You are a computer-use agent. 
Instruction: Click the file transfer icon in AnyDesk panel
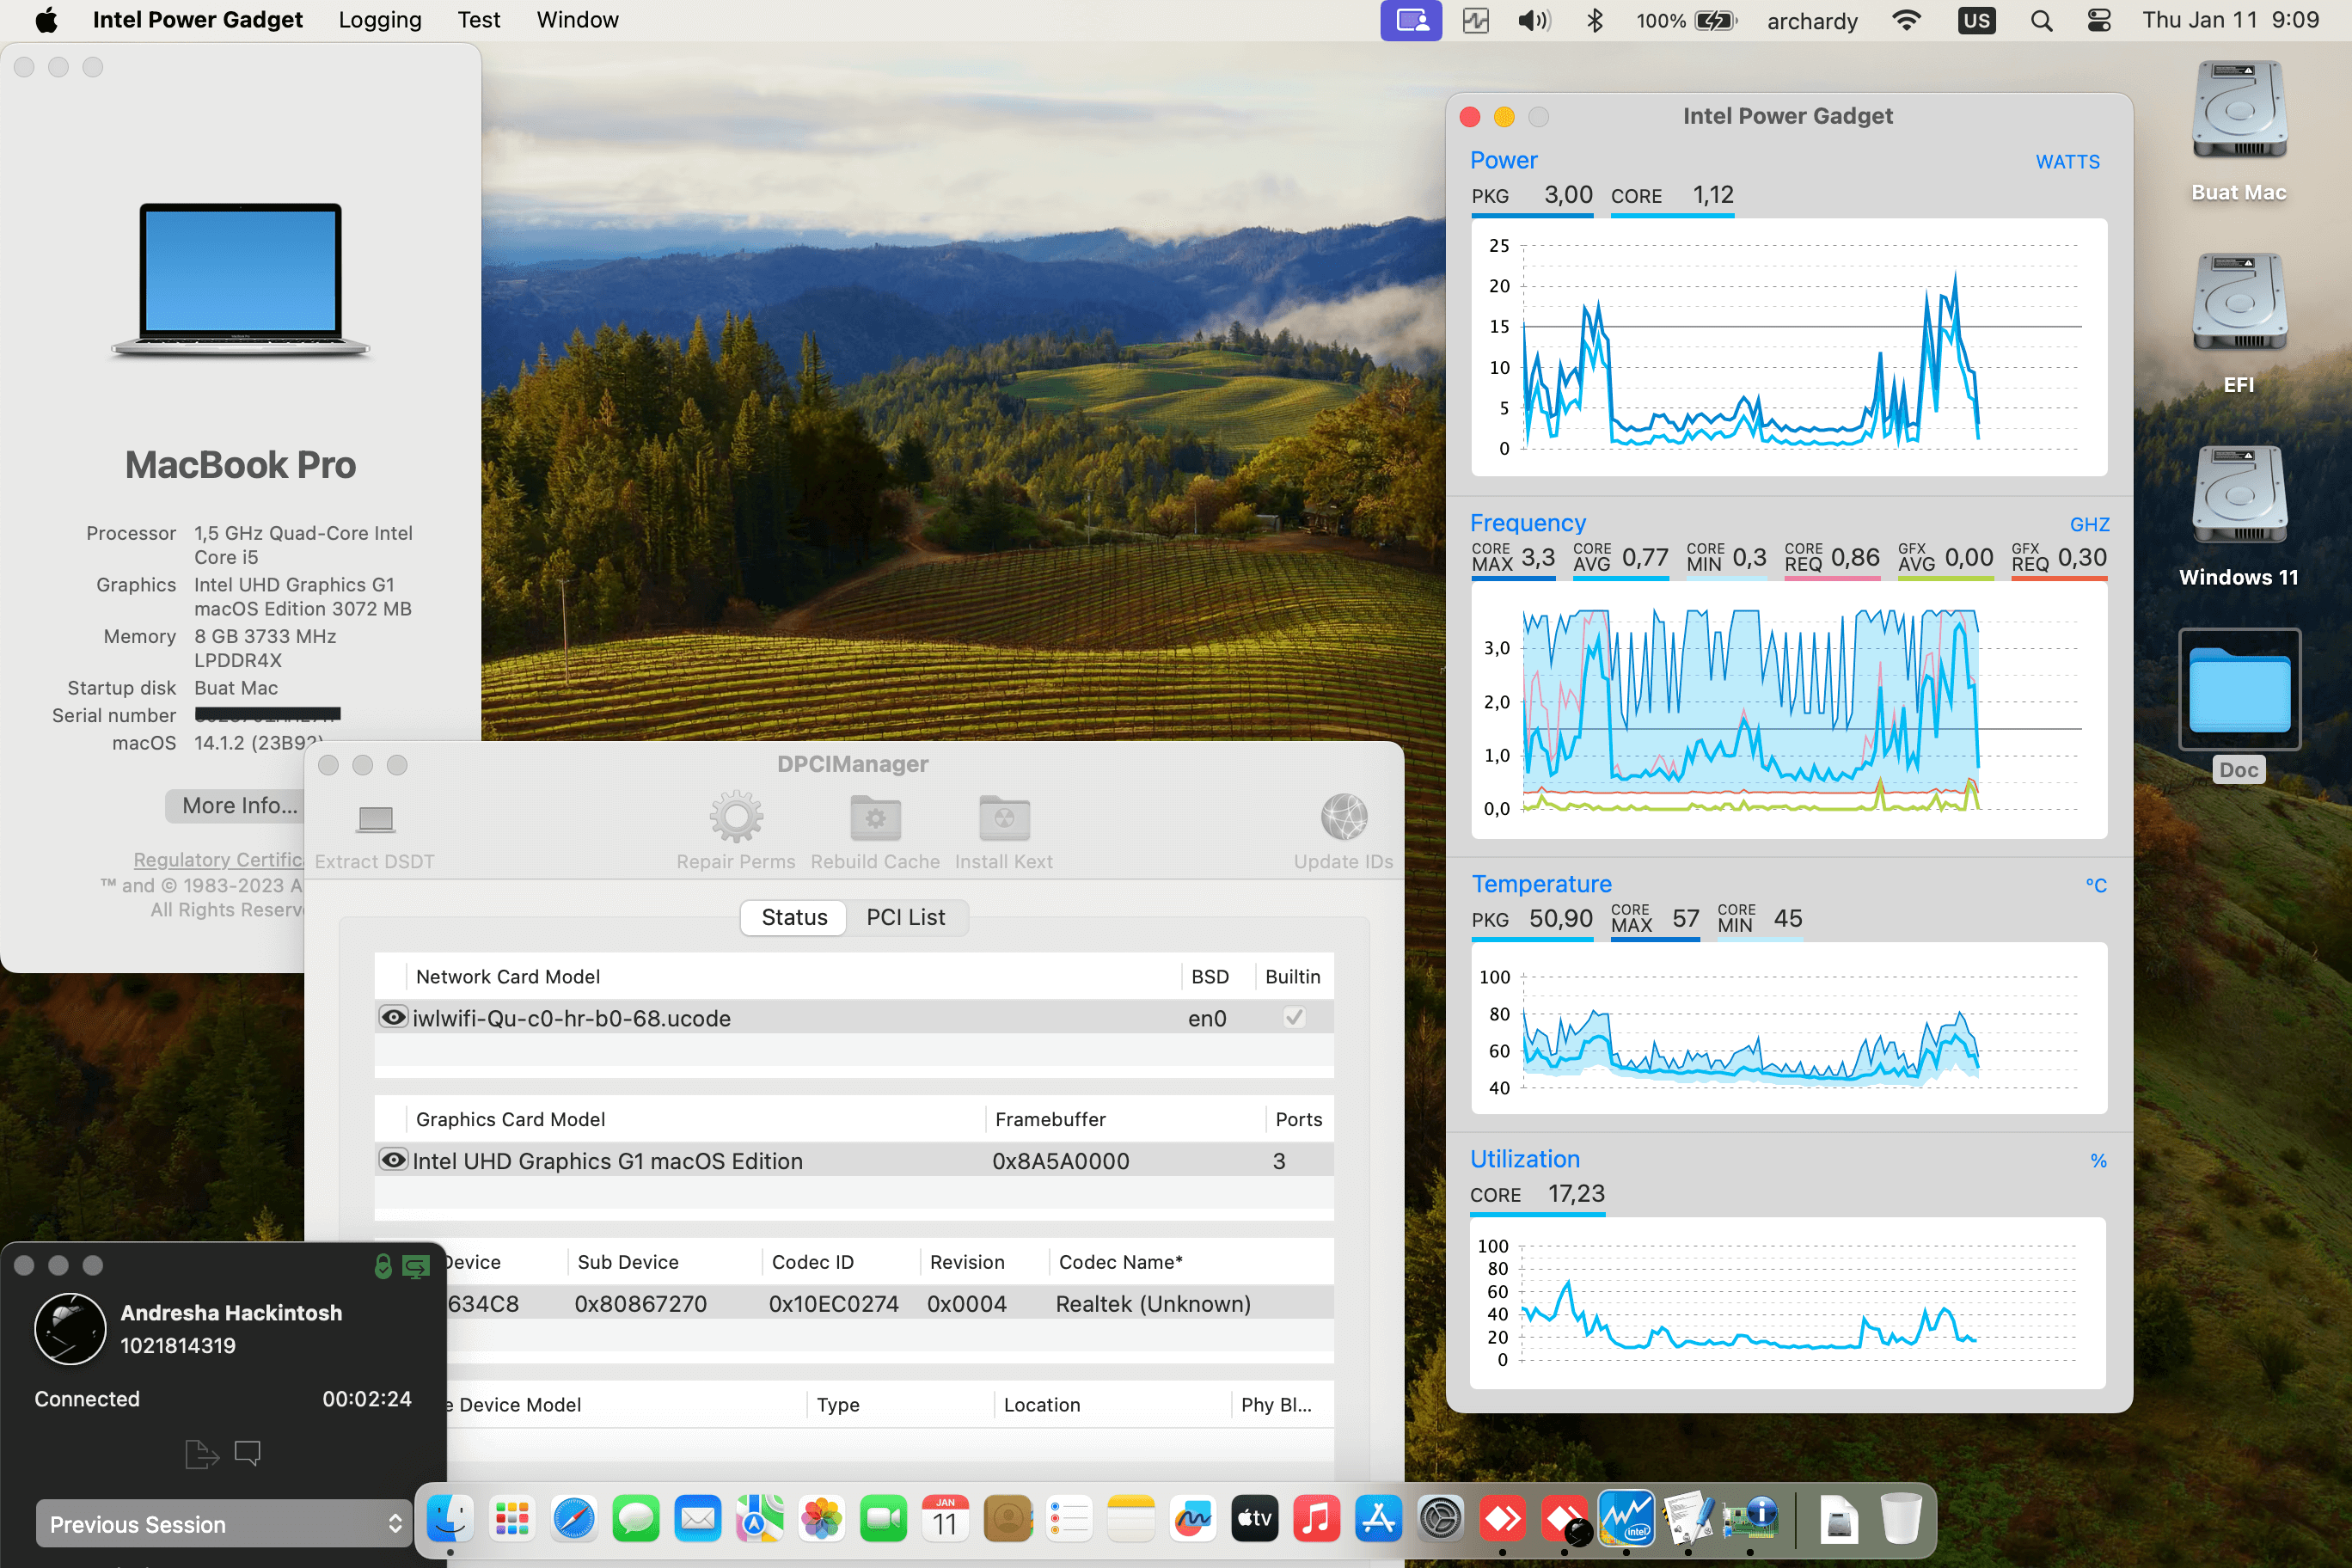202,1453
